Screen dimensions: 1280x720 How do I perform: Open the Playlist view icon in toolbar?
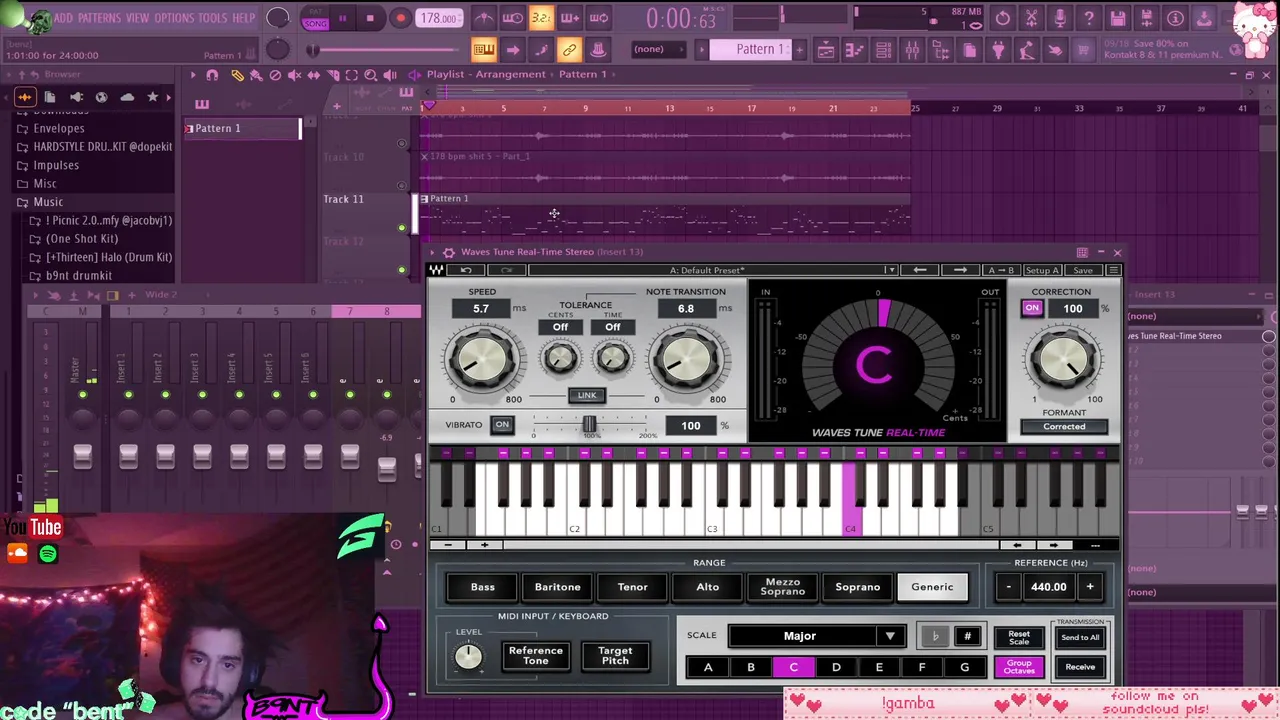(x=826, y=50)
